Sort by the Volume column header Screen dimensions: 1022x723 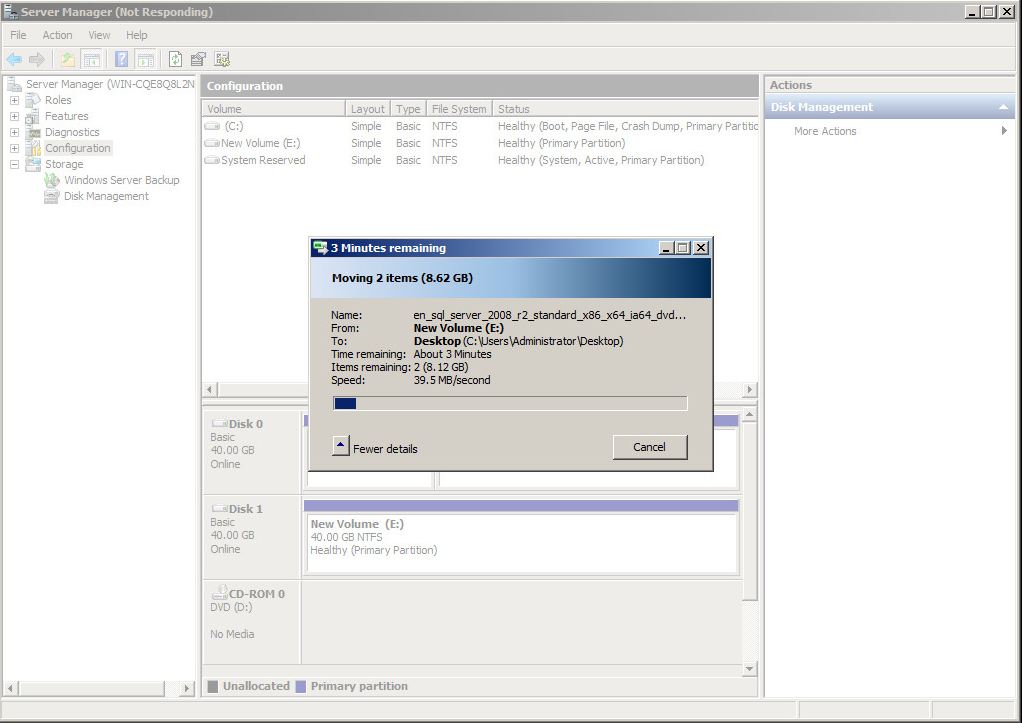(x=274, y=109)
